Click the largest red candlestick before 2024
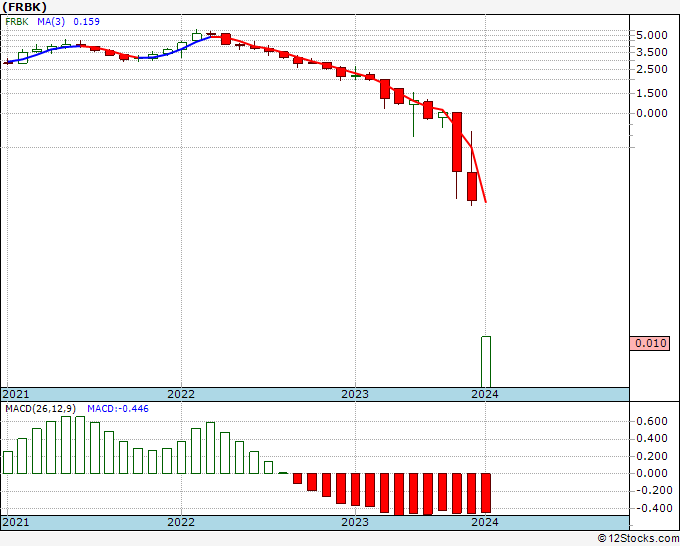Image resolution: width=680 pixels, height=546 pixels. point(457,142)
